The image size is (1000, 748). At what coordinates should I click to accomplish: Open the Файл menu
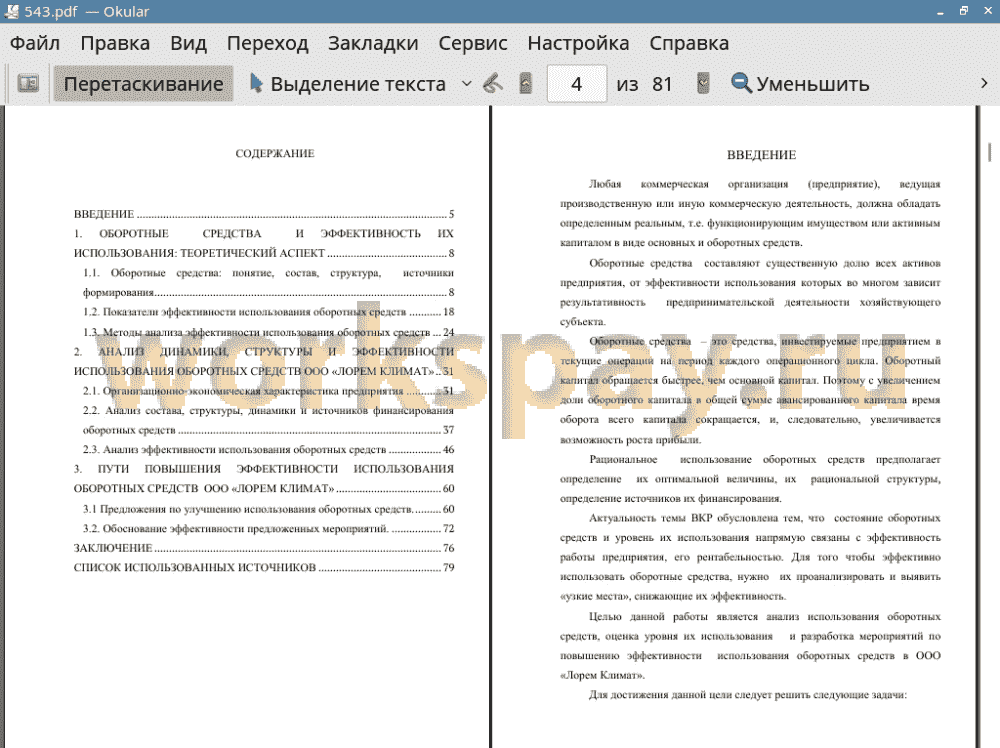click(35, 43)
